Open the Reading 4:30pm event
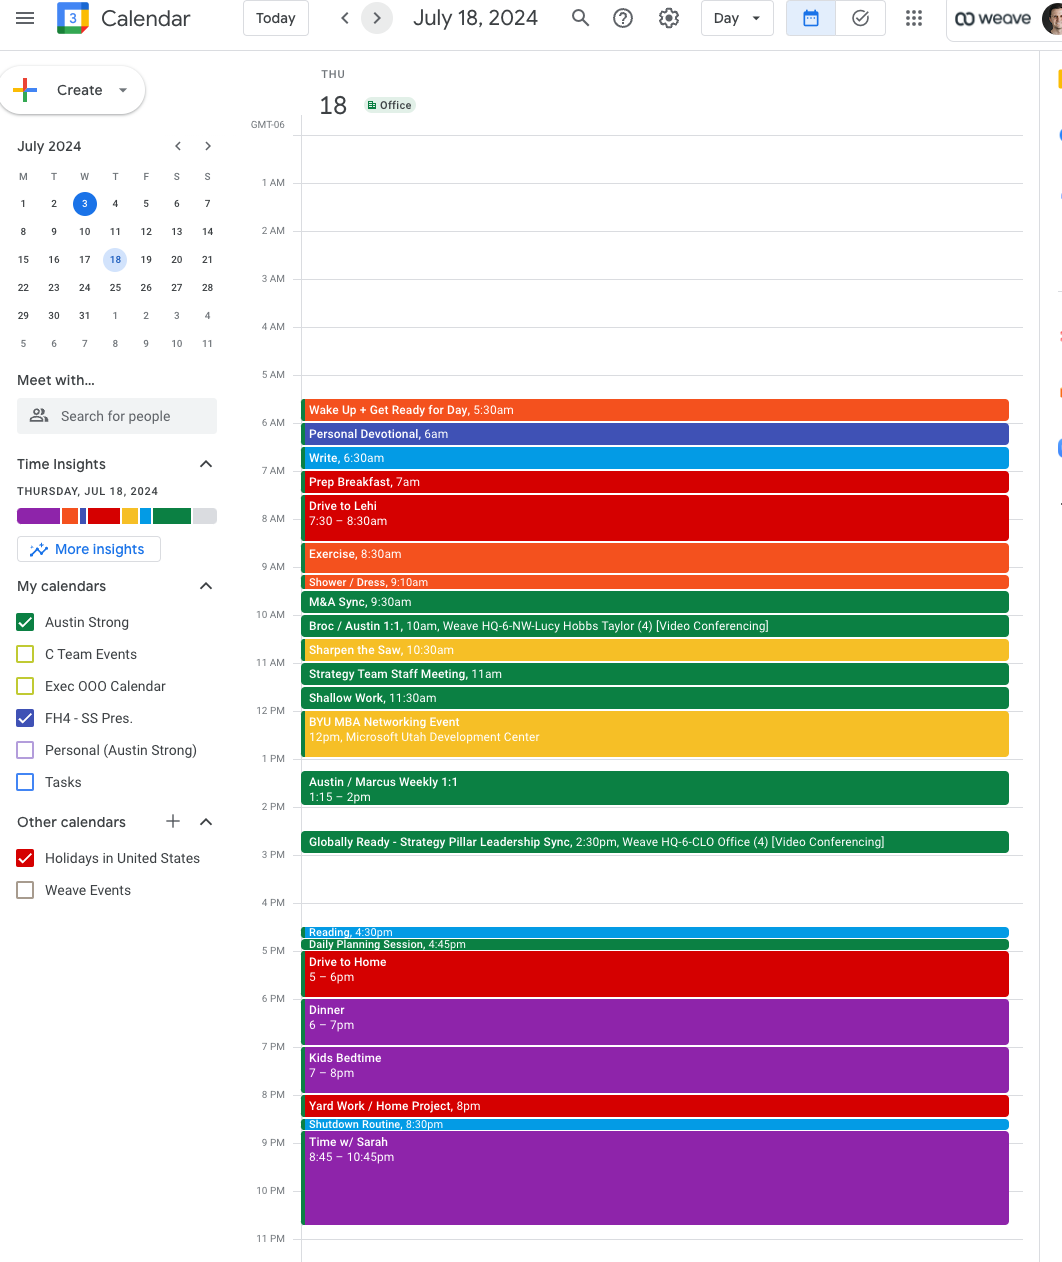This screenshot has width=1062, height=1262. tap(655, 932)
